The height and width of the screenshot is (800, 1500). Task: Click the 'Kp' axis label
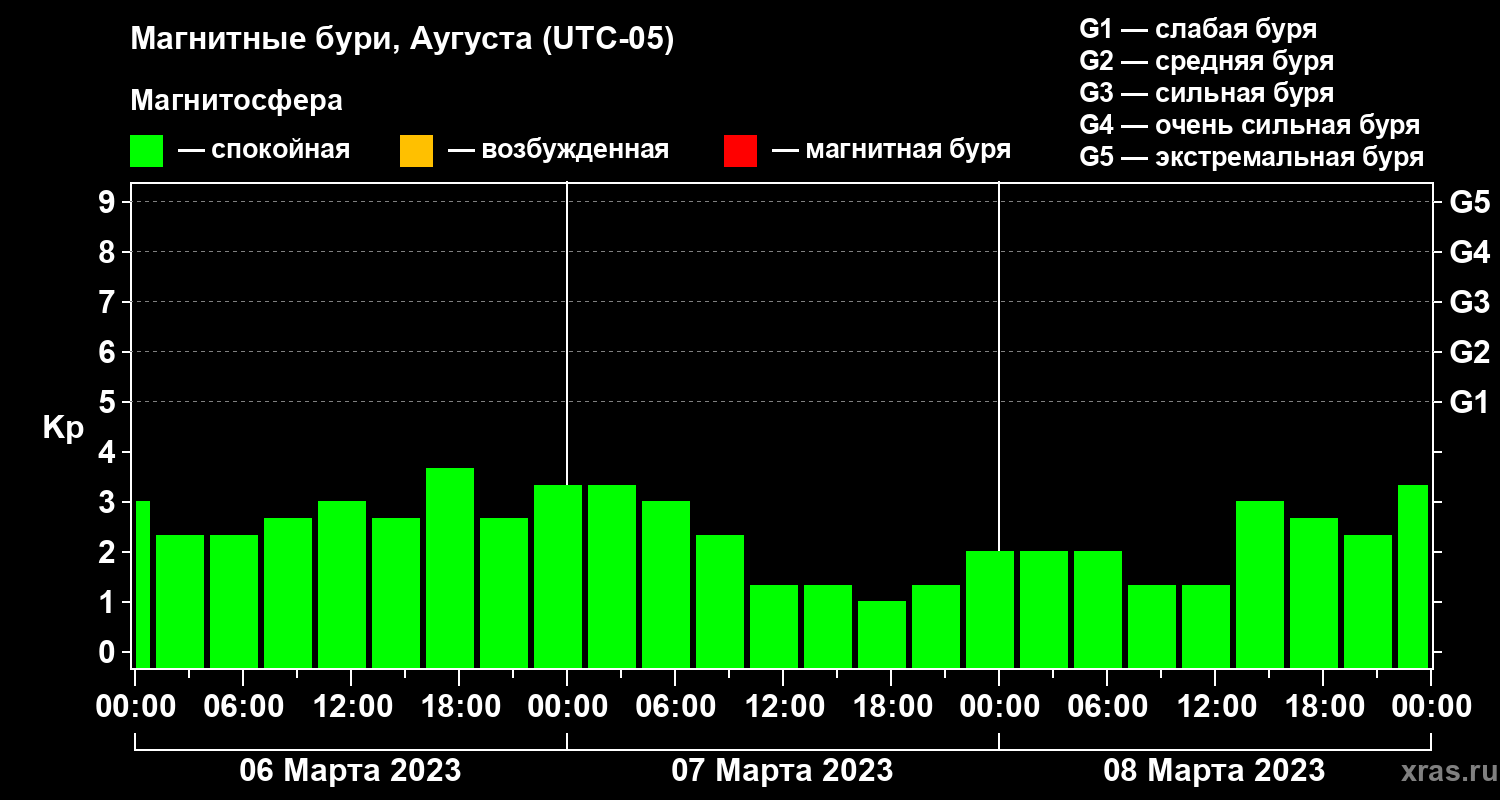pos(63,428)
